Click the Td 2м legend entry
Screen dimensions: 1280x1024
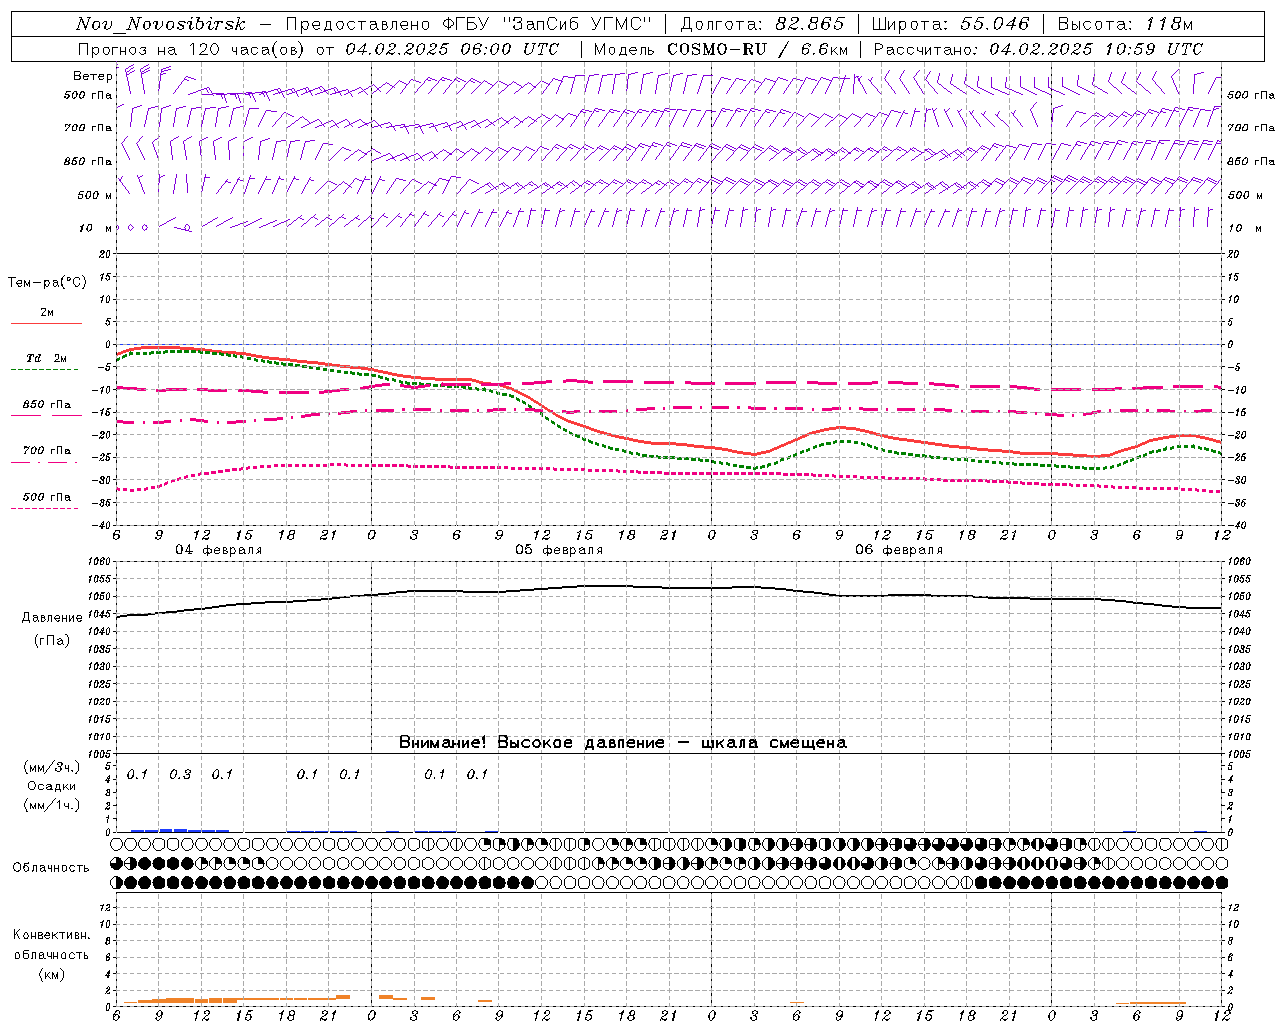point(46,358)
